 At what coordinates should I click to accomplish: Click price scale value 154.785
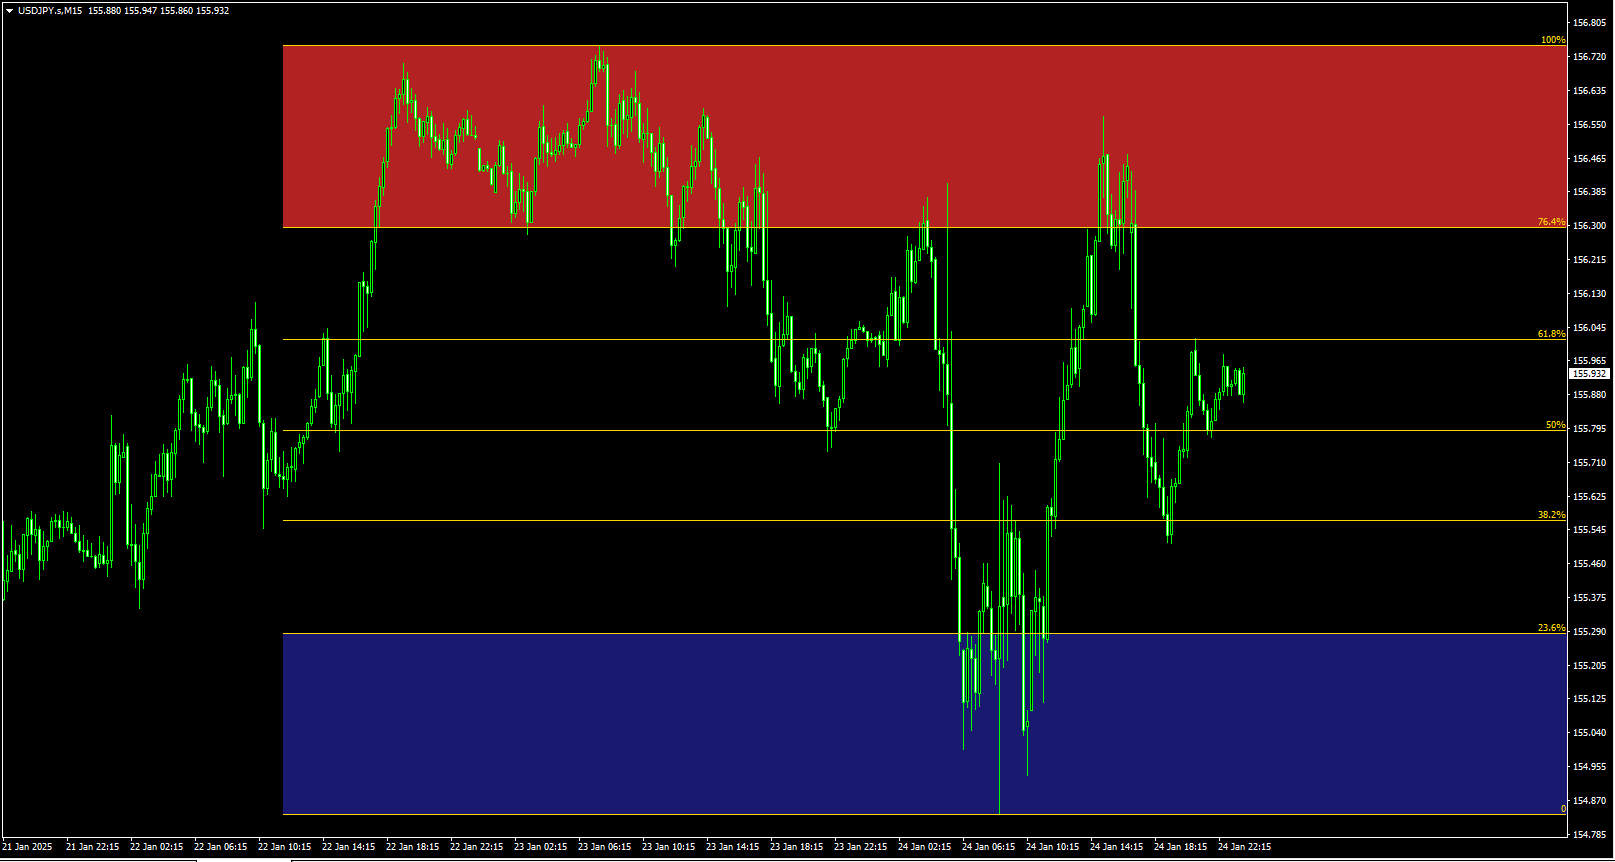point(1589,834)
